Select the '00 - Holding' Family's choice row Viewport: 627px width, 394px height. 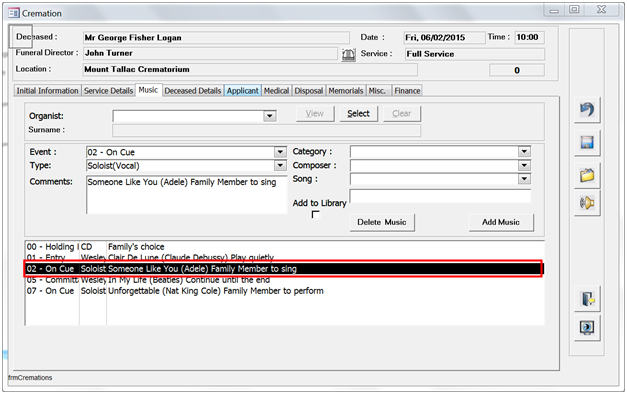click(284, 247)
